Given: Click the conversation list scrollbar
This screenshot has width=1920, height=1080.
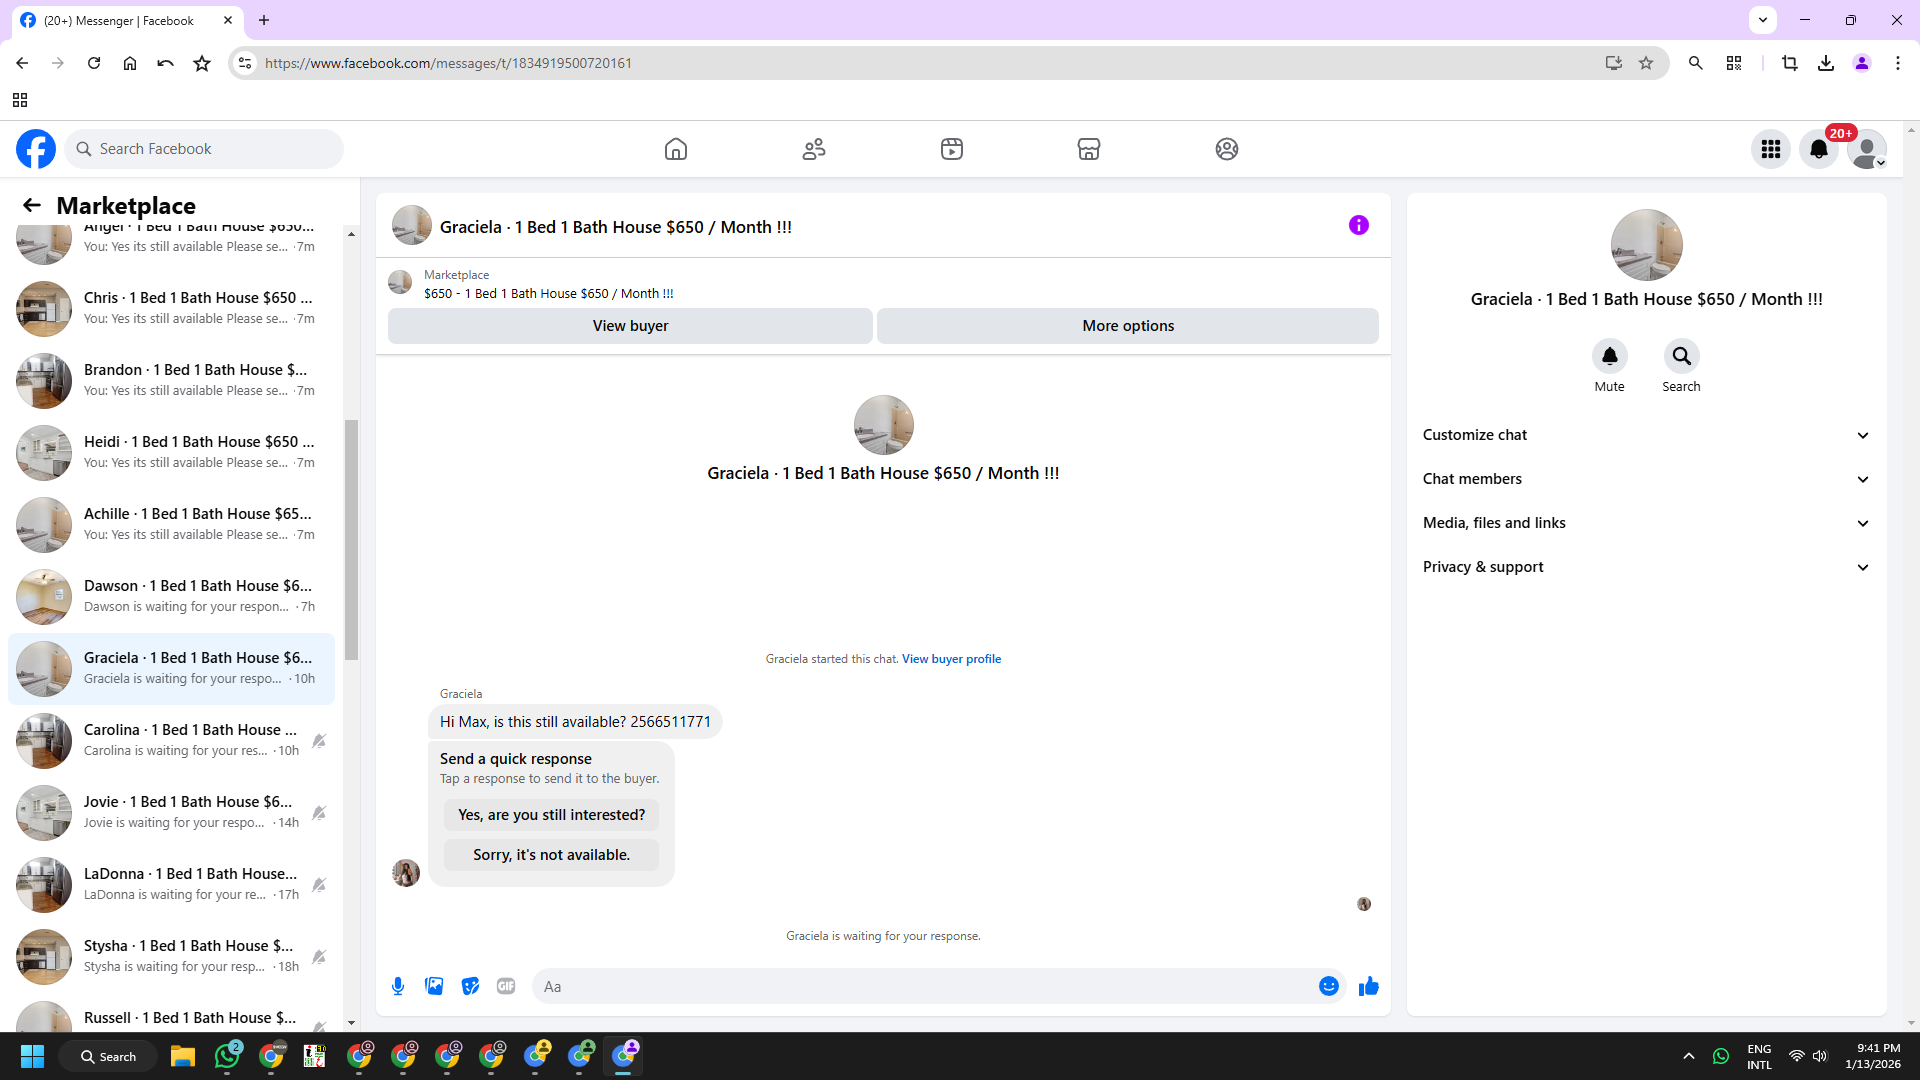Looking at the screenshot, I should click(351, 540).
